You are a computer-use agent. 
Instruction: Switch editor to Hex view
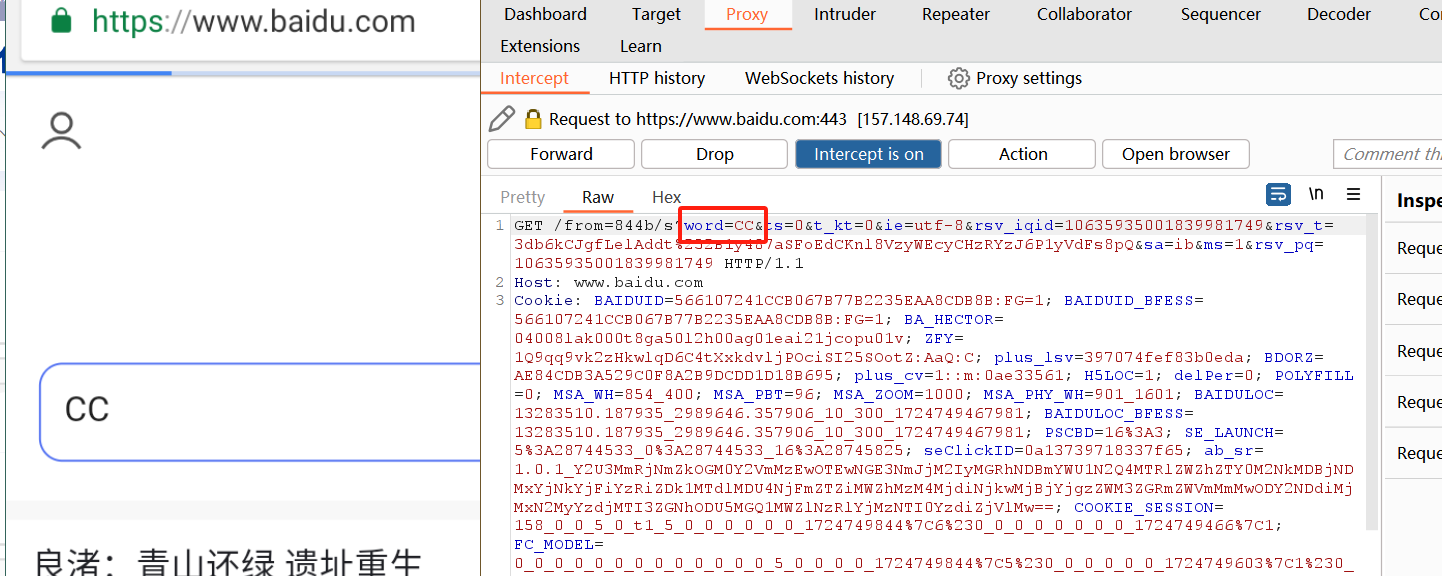[666, 197]
